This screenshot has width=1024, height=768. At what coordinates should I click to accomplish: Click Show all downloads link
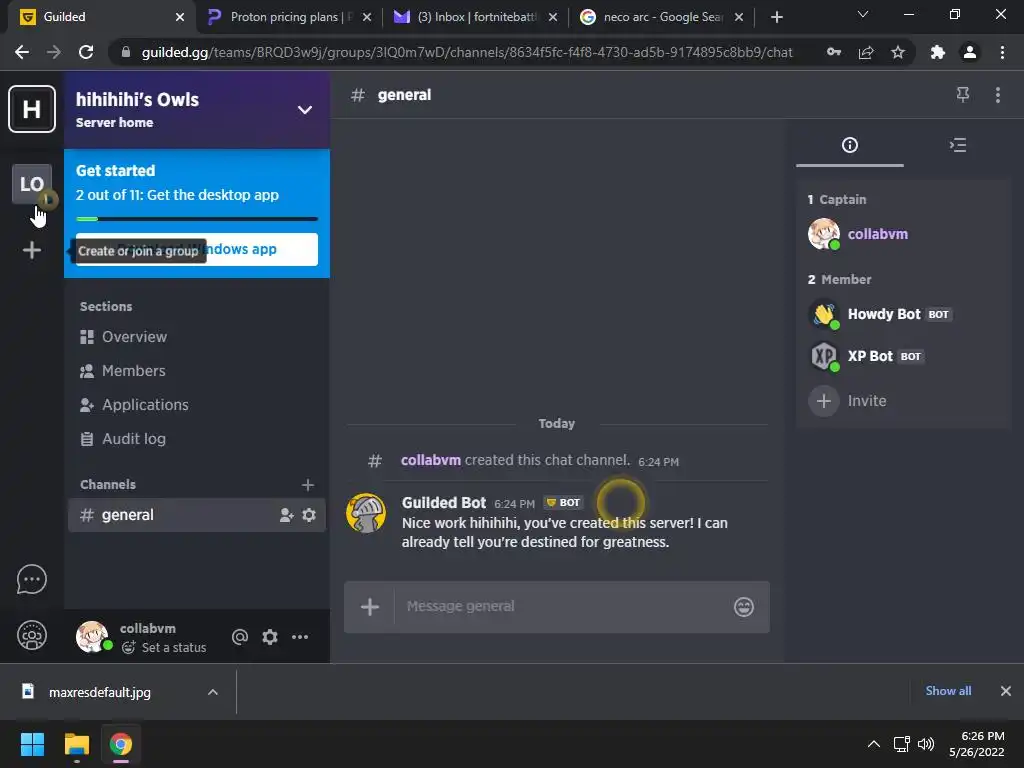coord(948,691)
